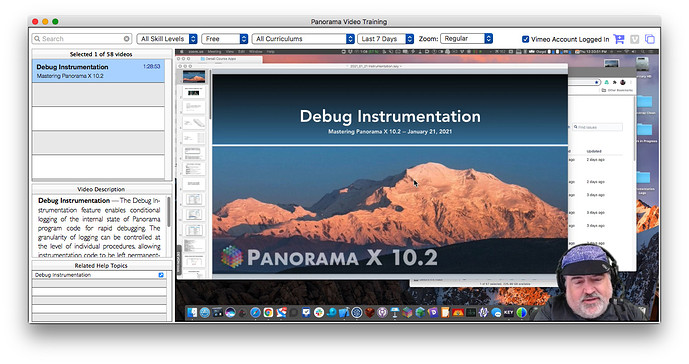Click Safari compass icon in video dock
This screenshot has height=364, width=689.
[255, 313]
